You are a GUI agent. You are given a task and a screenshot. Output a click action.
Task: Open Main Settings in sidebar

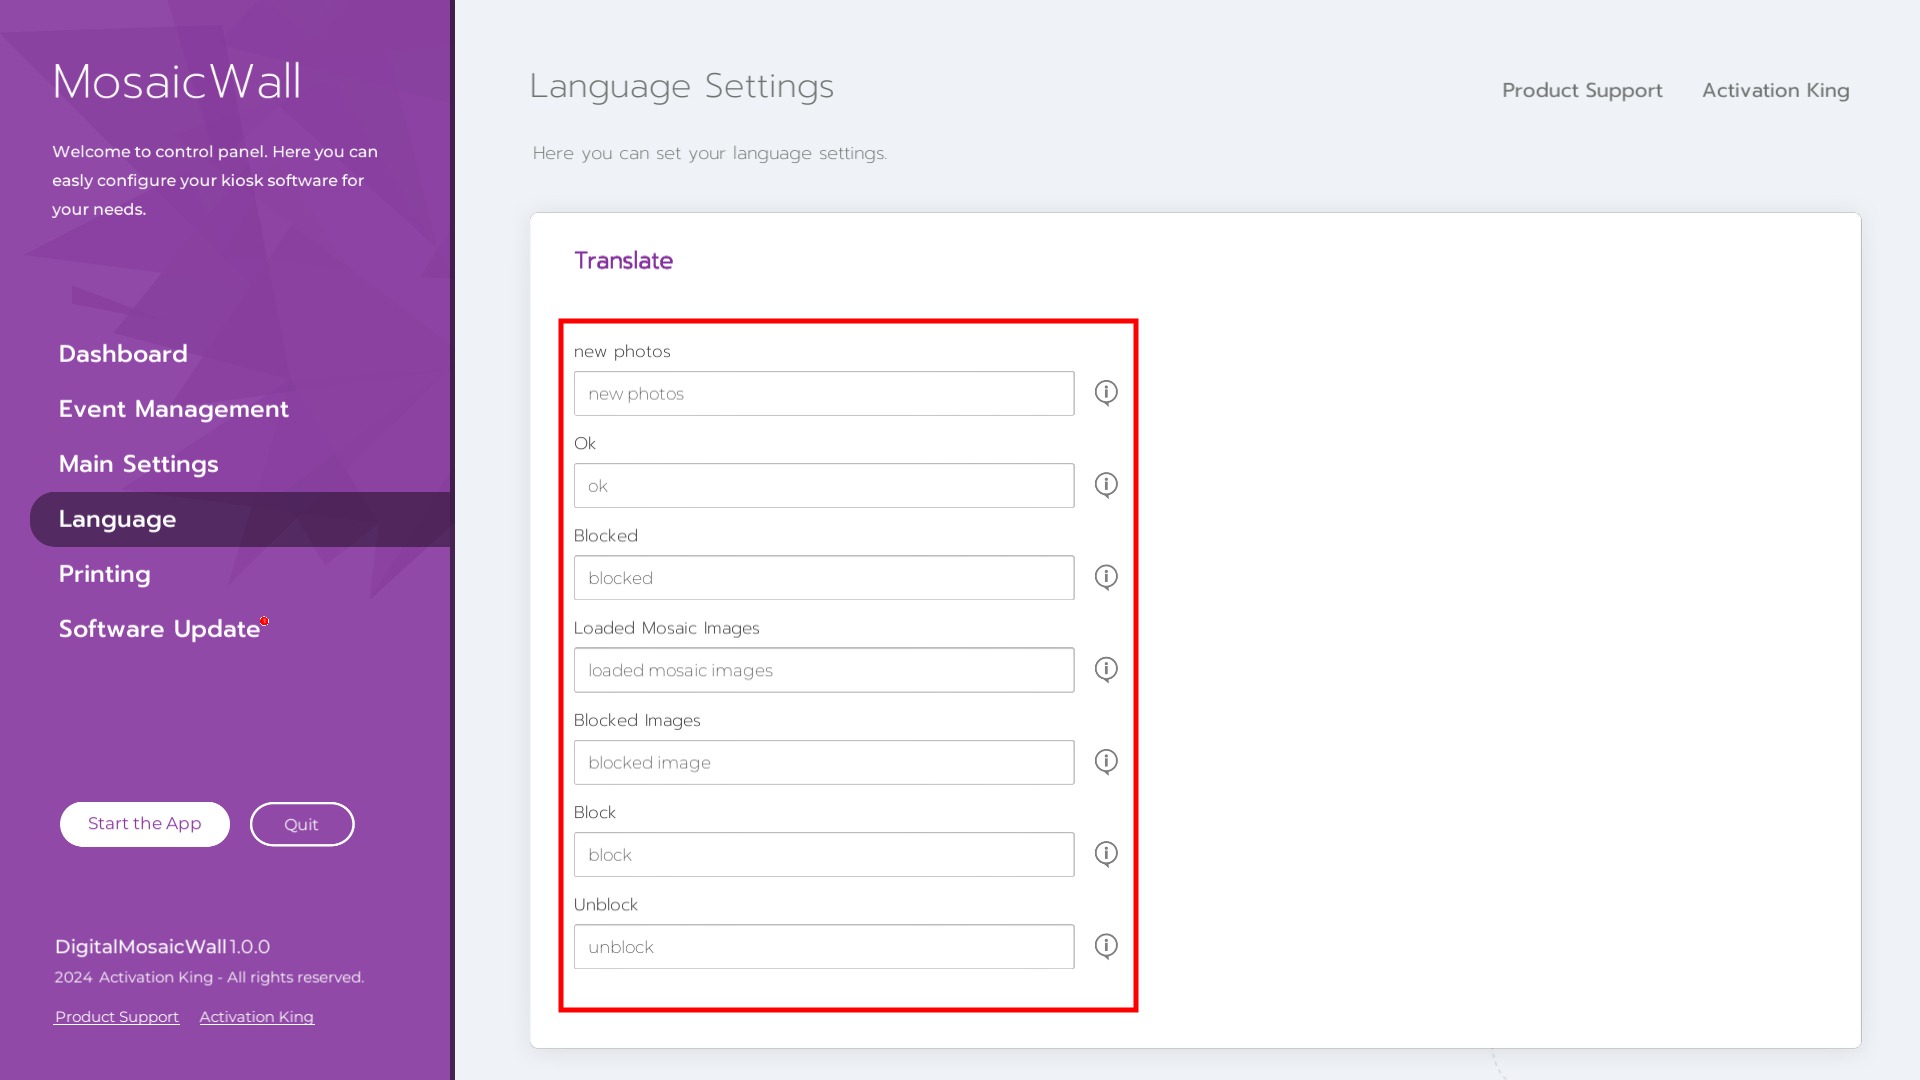(138, 464)
